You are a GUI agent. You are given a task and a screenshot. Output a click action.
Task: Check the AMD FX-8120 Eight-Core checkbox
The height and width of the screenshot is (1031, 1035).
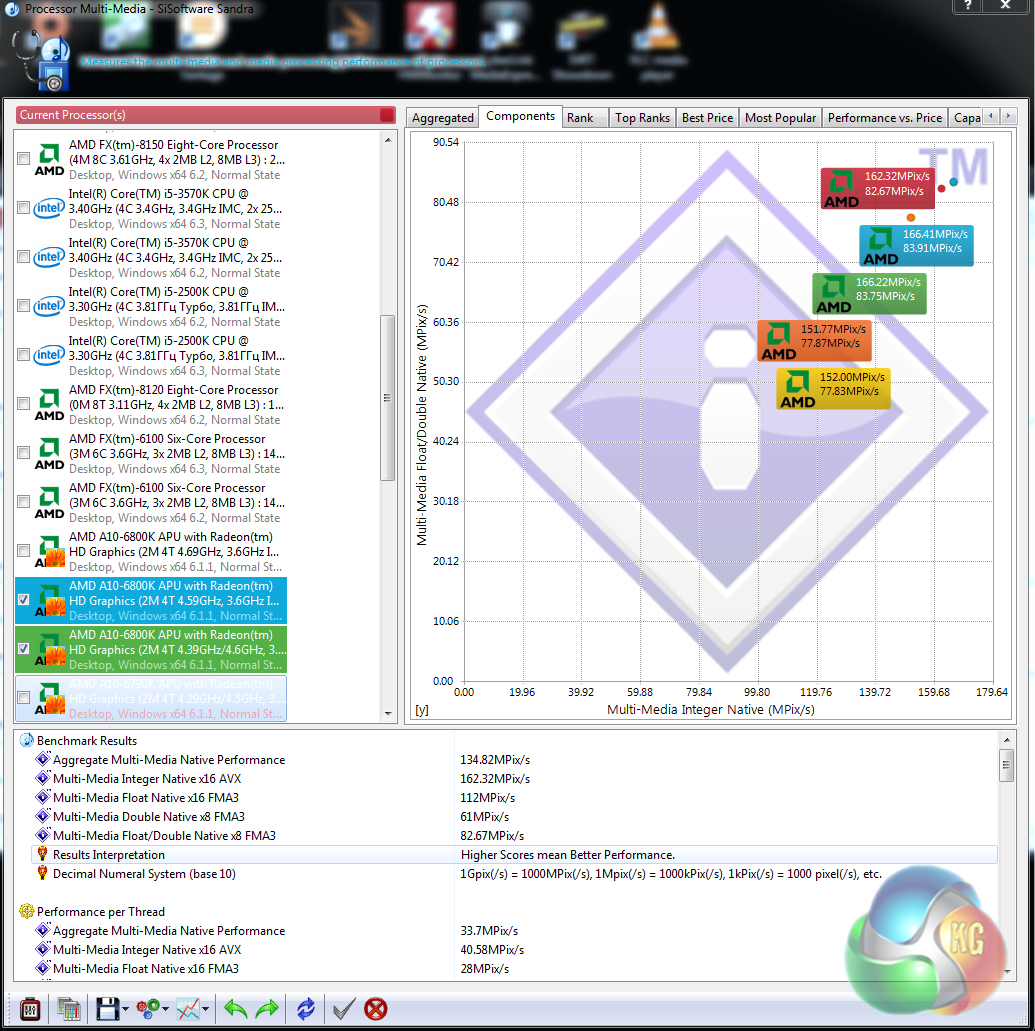click(24, 403)
